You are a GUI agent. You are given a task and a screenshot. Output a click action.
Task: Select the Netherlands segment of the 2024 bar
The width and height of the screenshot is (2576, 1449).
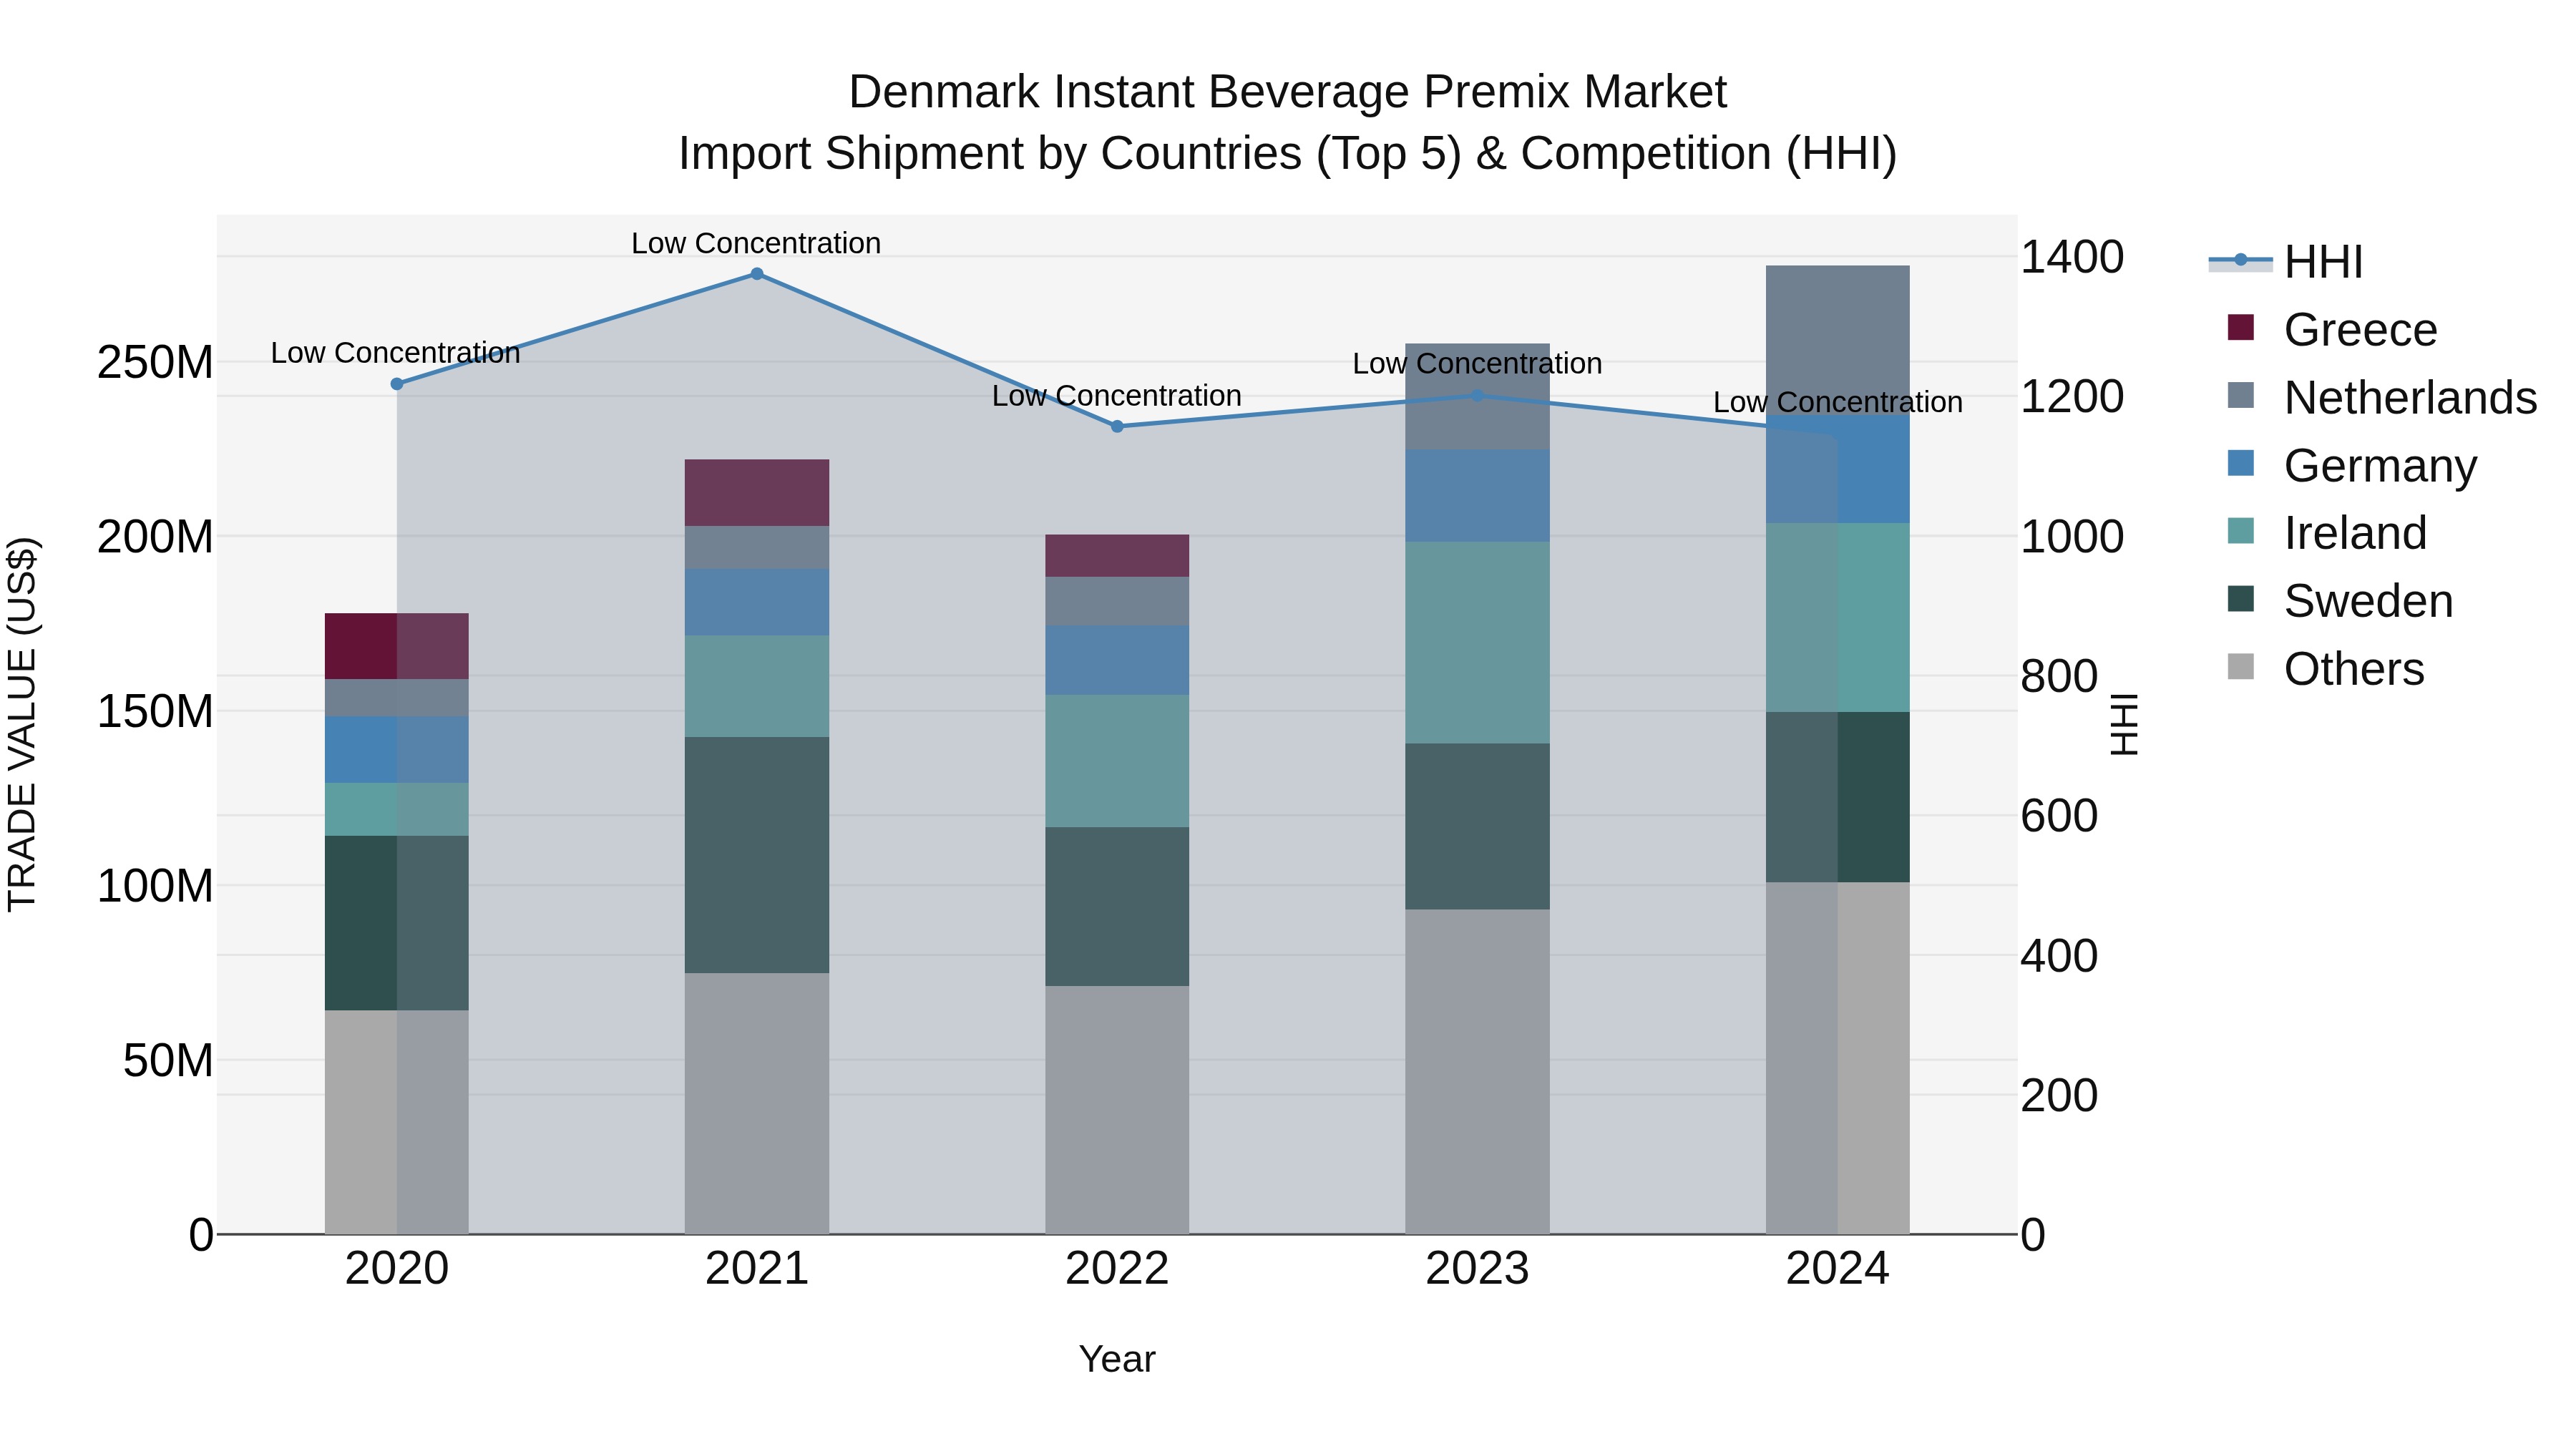(x=1838, y=341)
